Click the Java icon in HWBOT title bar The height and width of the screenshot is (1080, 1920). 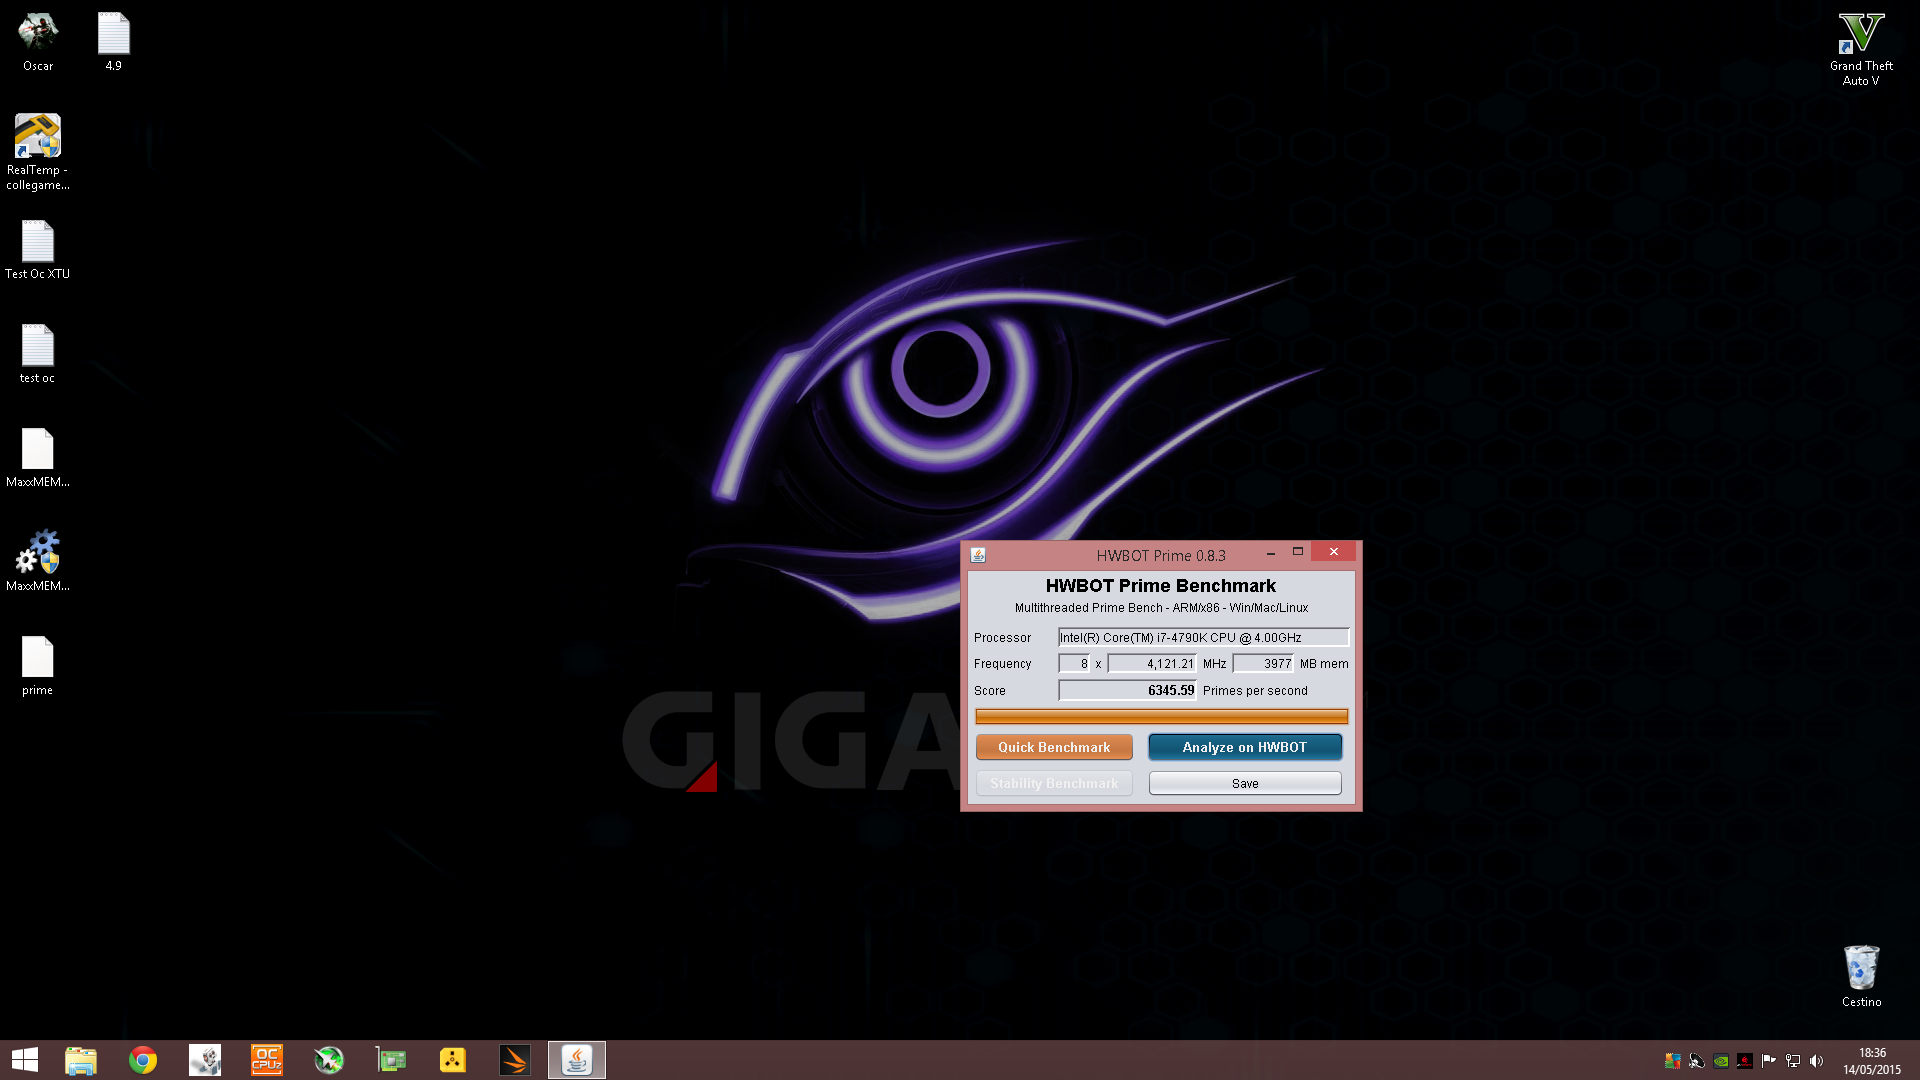[x=978, y=555]
